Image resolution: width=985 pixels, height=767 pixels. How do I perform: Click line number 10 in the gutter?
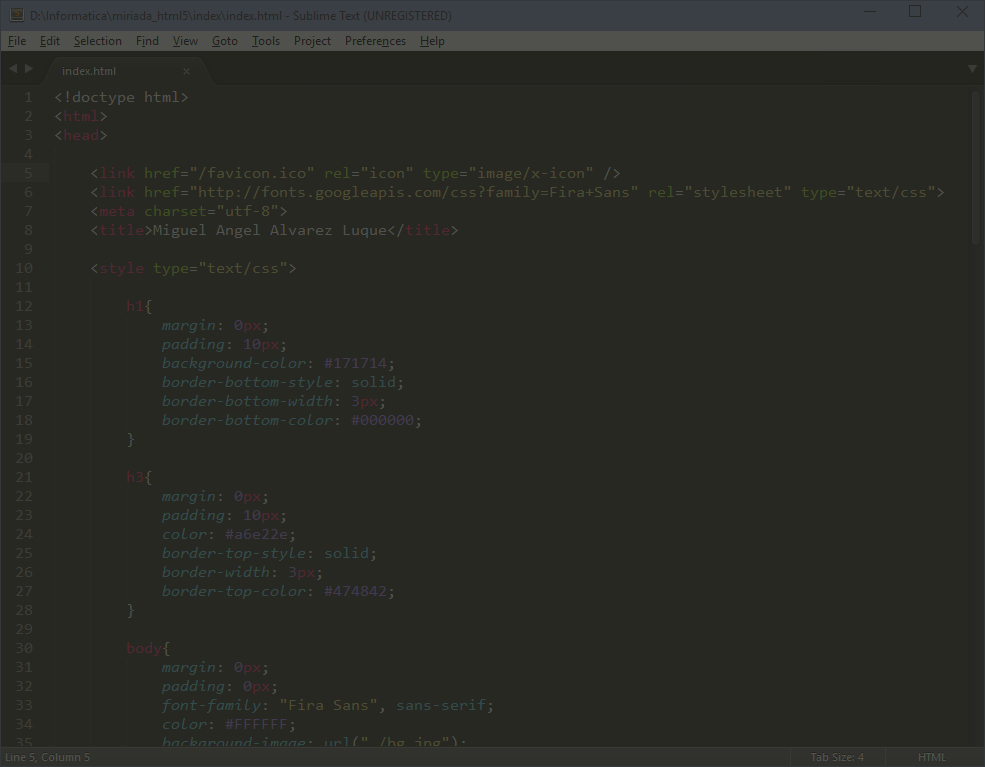(x=24, y=268)
